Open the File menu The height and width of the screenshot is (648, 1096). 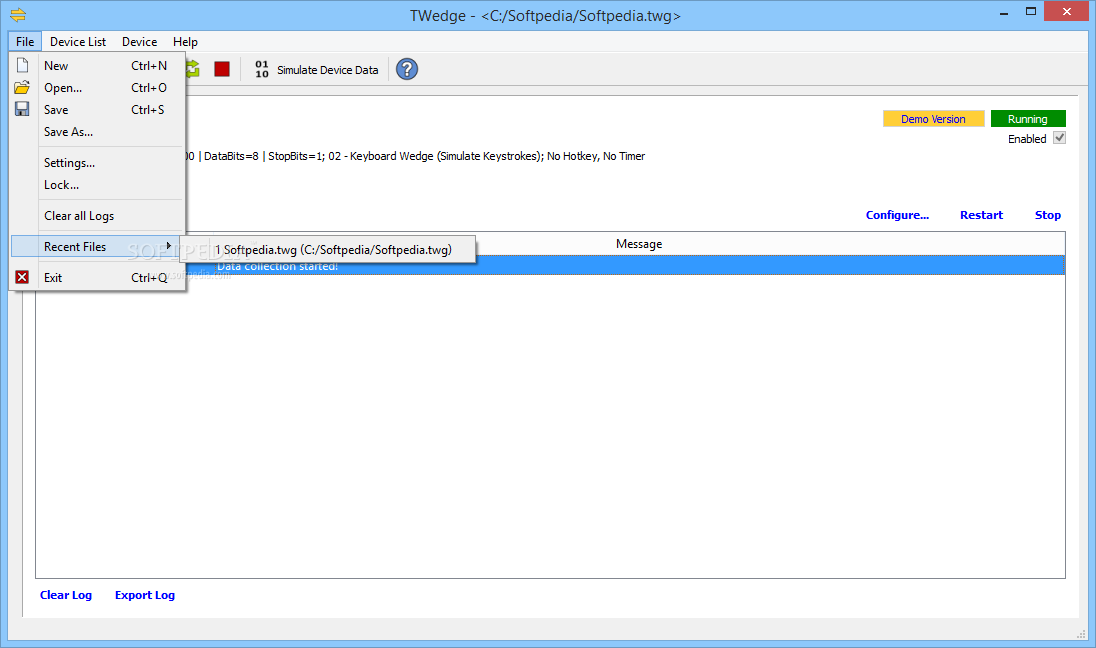(25, 42)
